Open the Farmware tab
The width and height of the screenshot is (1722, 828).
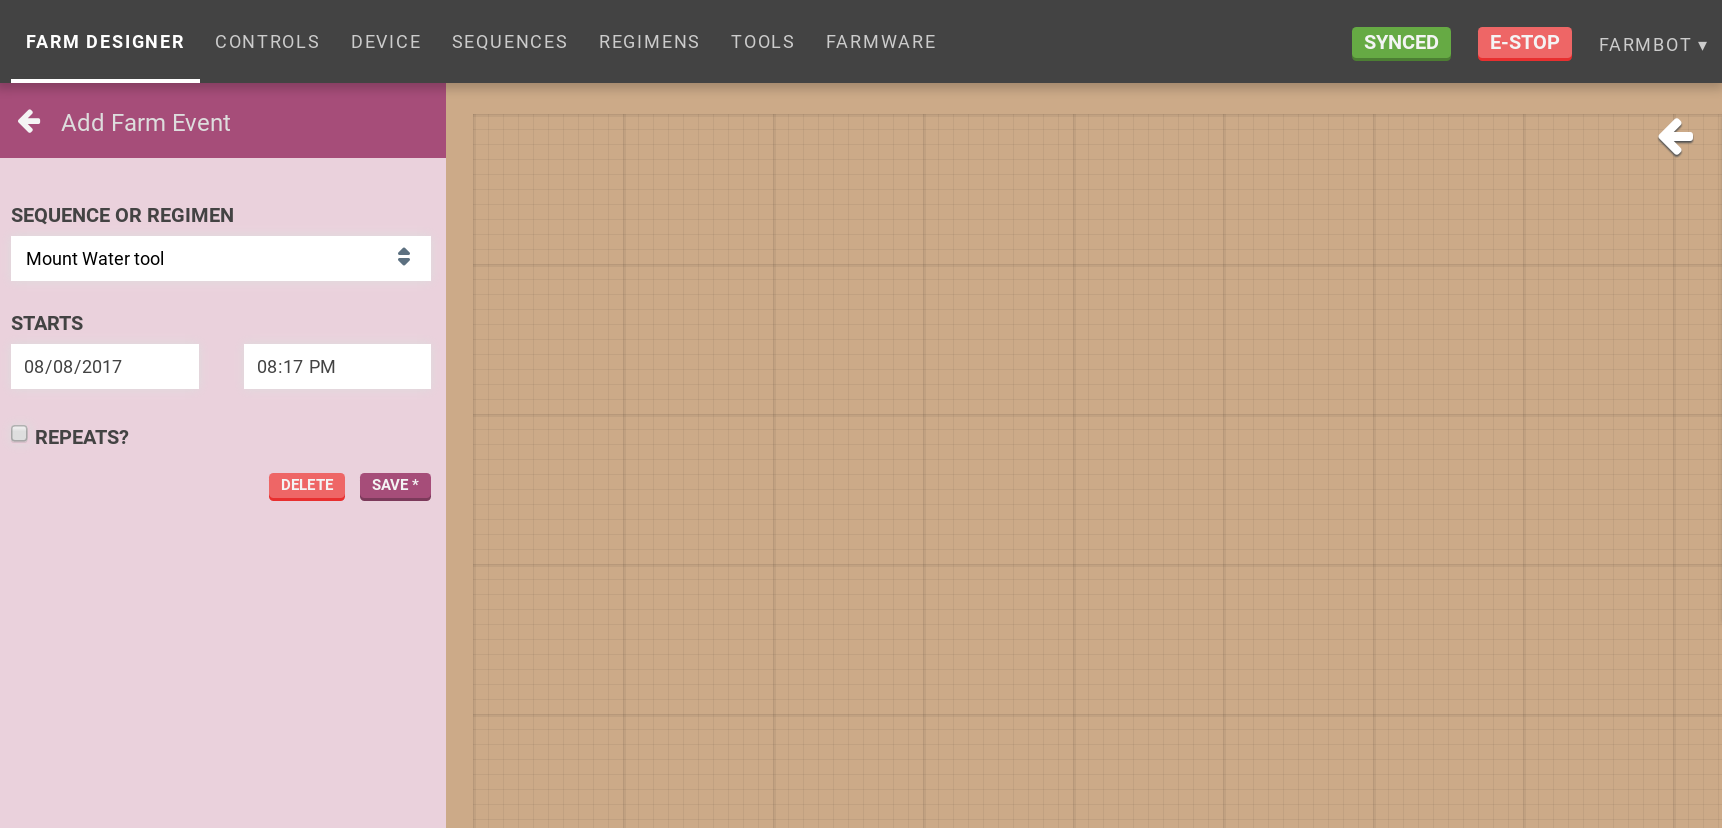point(880,42)
